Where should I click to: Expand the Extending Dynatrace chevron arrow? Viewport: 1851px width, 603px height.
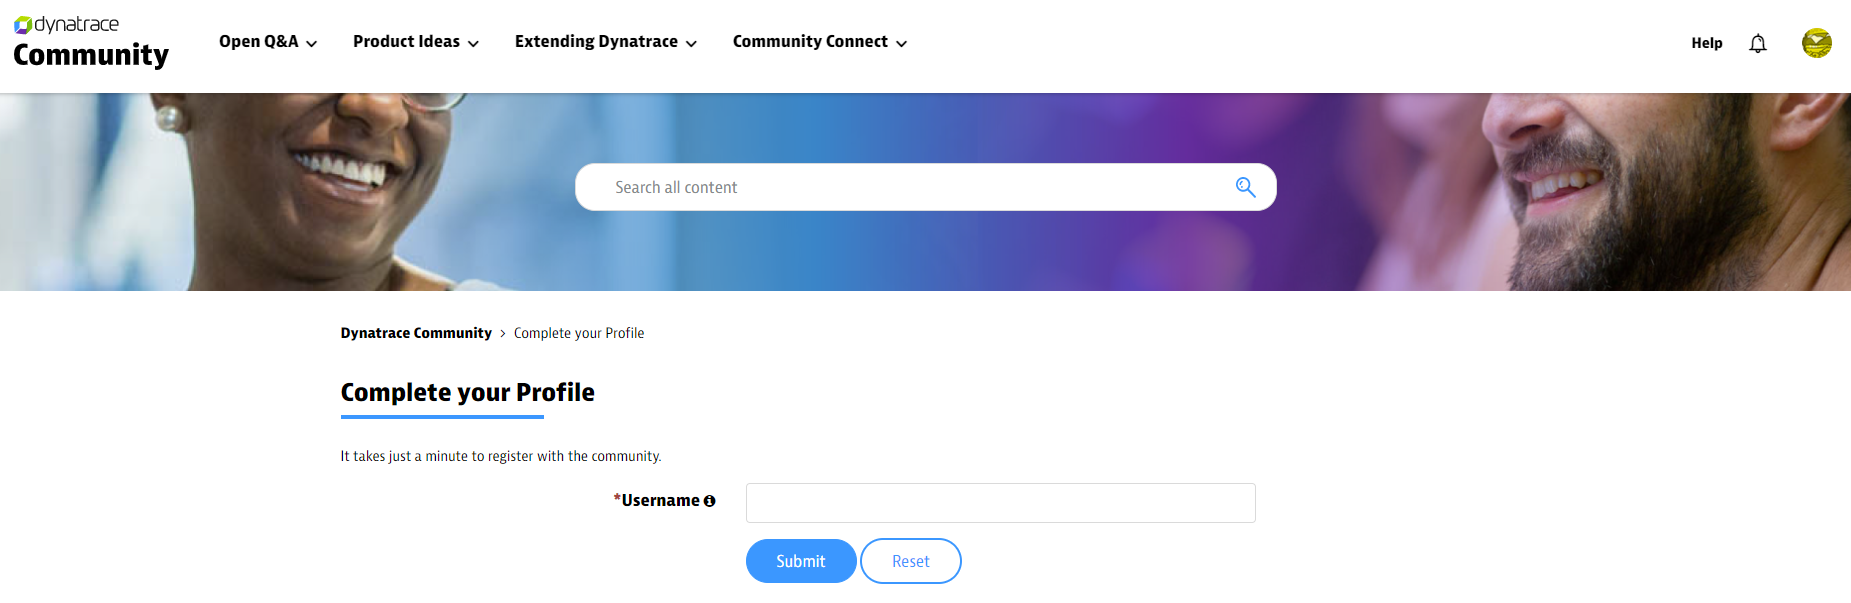tap(691, 43)
